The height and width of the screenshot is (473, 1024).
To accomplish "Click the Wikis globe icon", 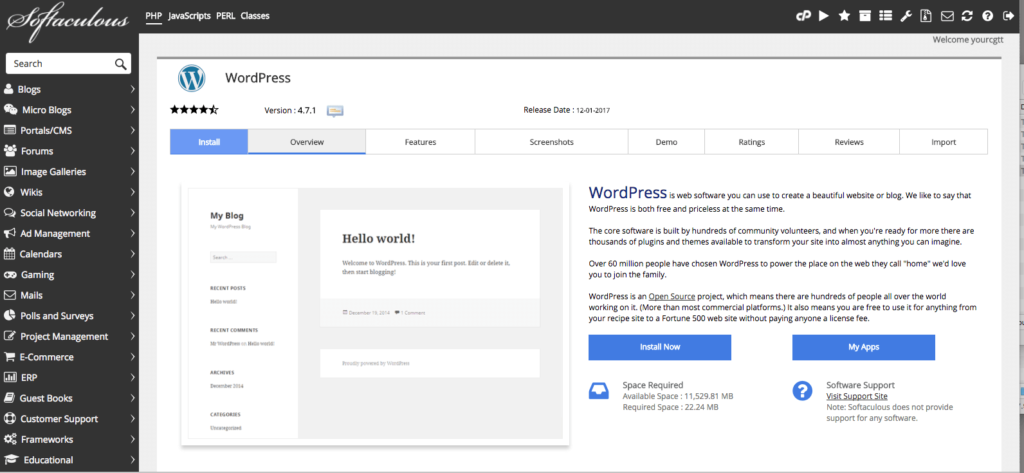I will click(x=9, y=192).
